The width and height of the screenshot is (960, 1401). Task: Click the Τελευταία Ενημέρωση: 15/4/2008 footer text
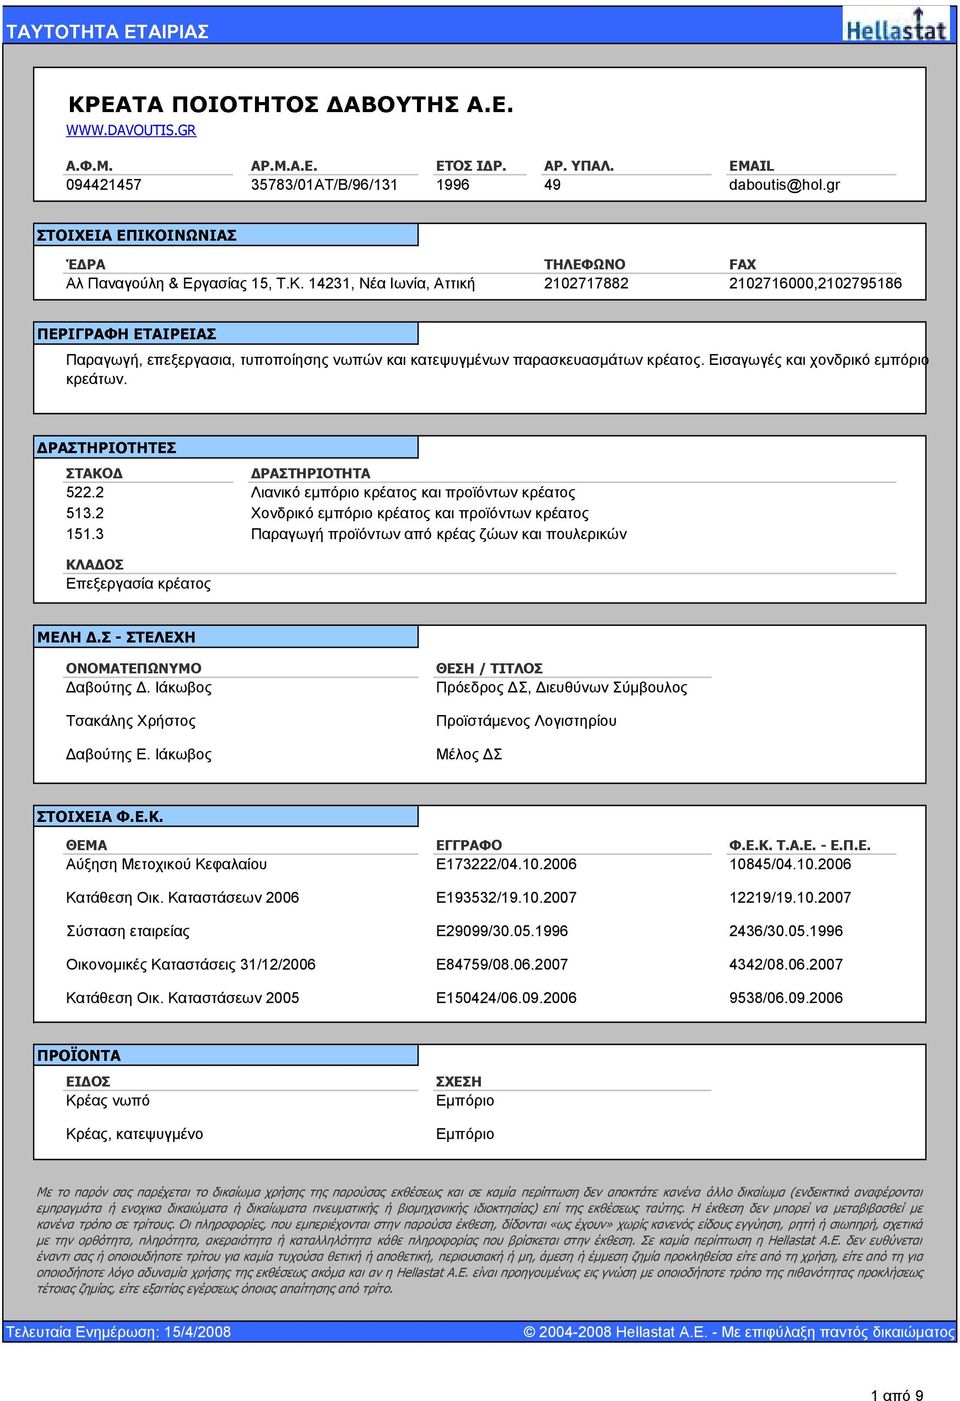pyautogui.click(x=118, y=1332)
